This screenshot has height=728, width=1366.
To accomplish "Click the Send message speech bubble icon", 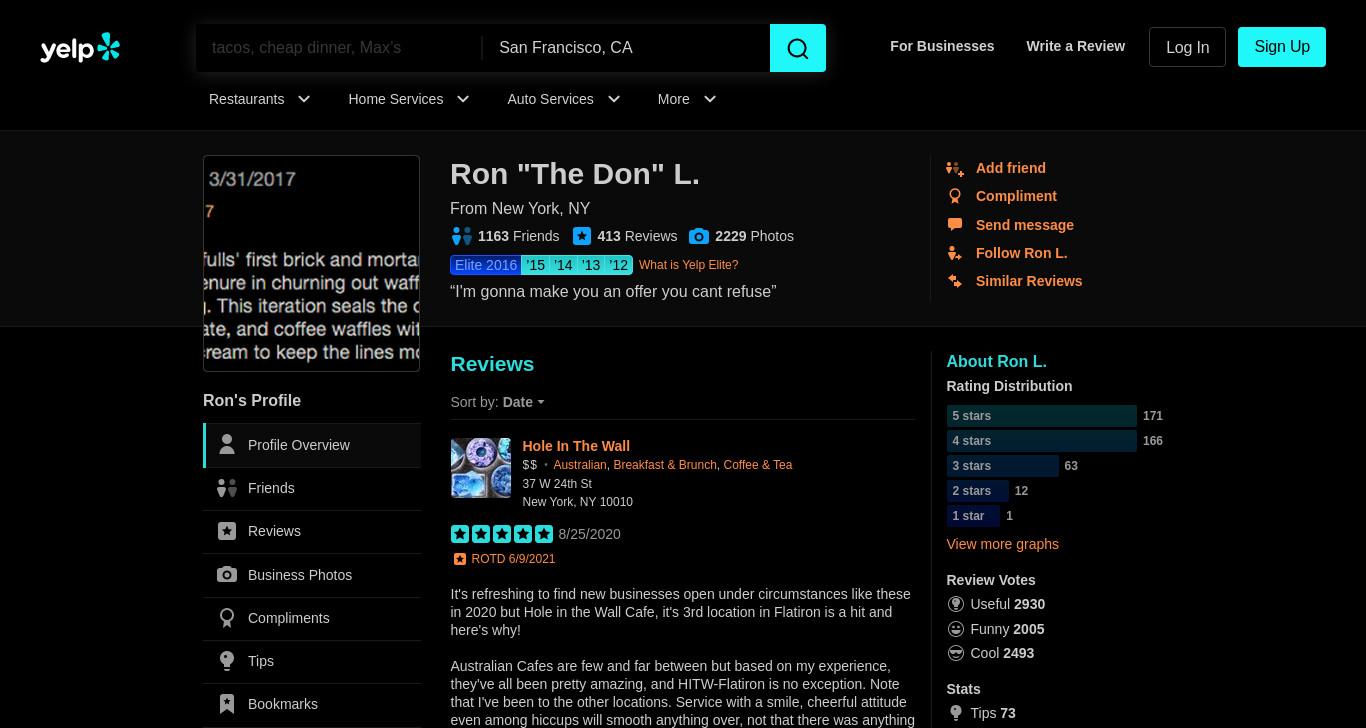I will click(955, 225).
